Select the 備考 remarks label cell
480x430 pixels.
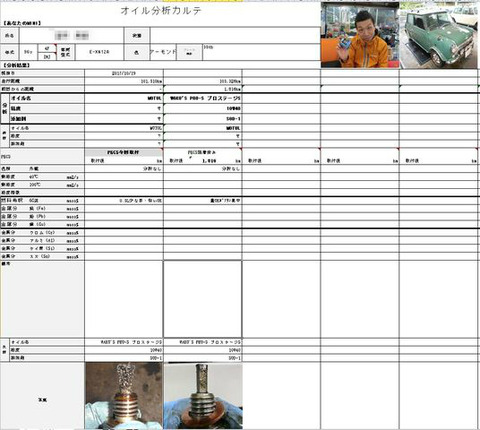point(42,299)
